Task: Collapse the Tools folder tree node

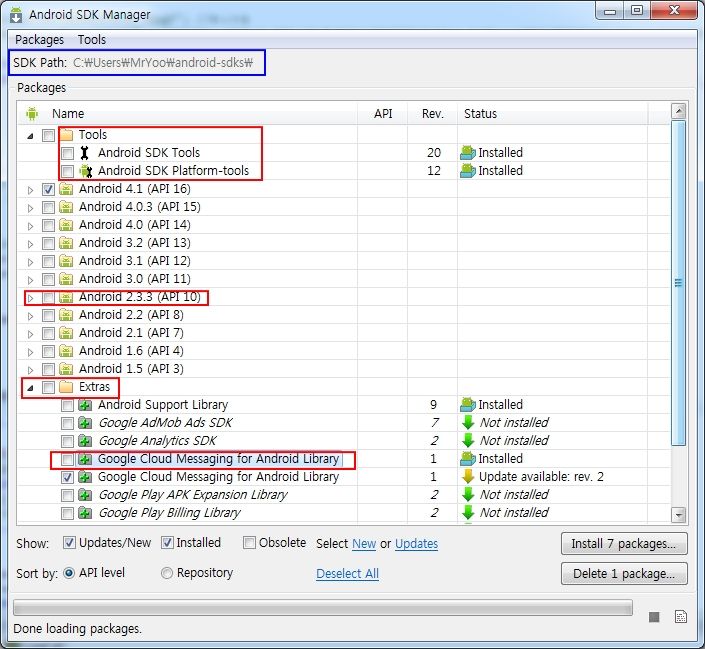Action: pyautogui.click(x=30, y=136)
